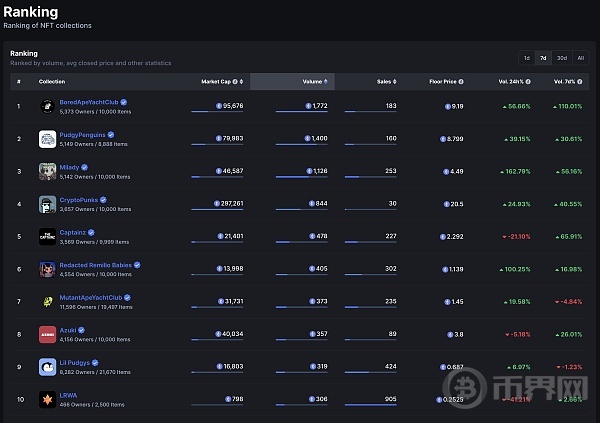Click the LRWA collection avatar

[47, 399]
